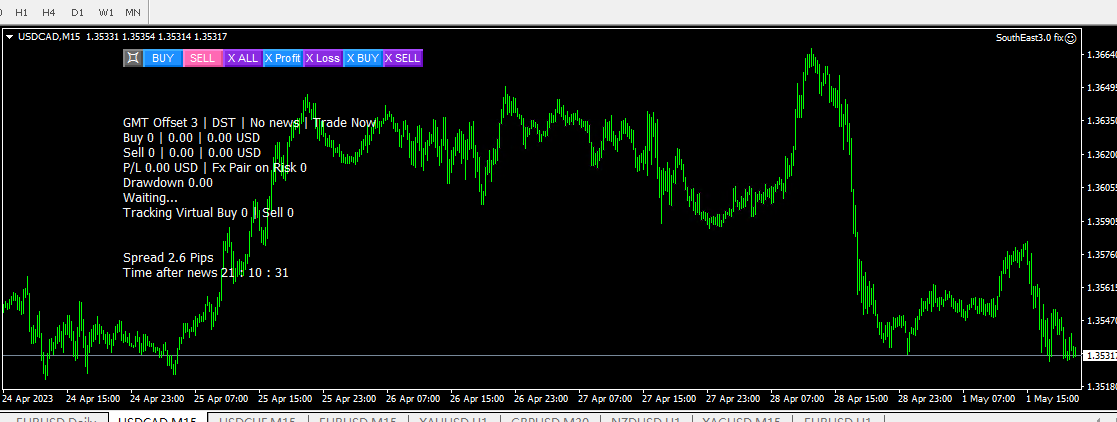Choose the MN monthly timeframe
Viewport: 1117px width, 422px height.
pos(133,12)
